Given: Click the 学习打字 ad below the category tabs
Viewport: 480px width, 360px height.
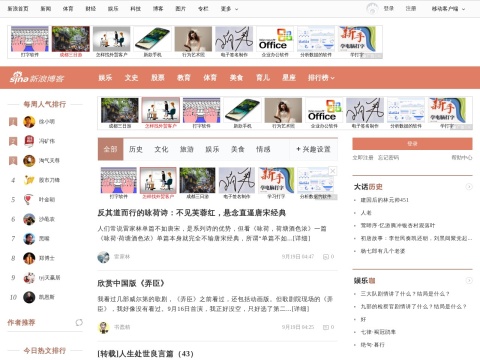Looking at the screenshot, I should [x=276, y=183].
